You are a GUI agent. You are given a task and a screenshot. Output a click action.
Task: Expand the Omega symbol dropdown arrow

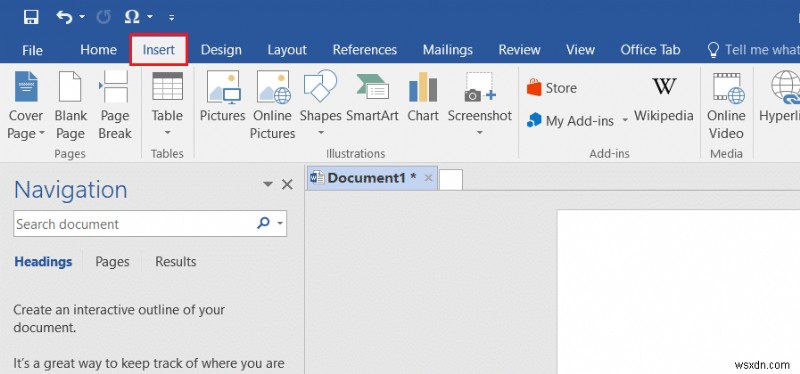coord(150,17)
